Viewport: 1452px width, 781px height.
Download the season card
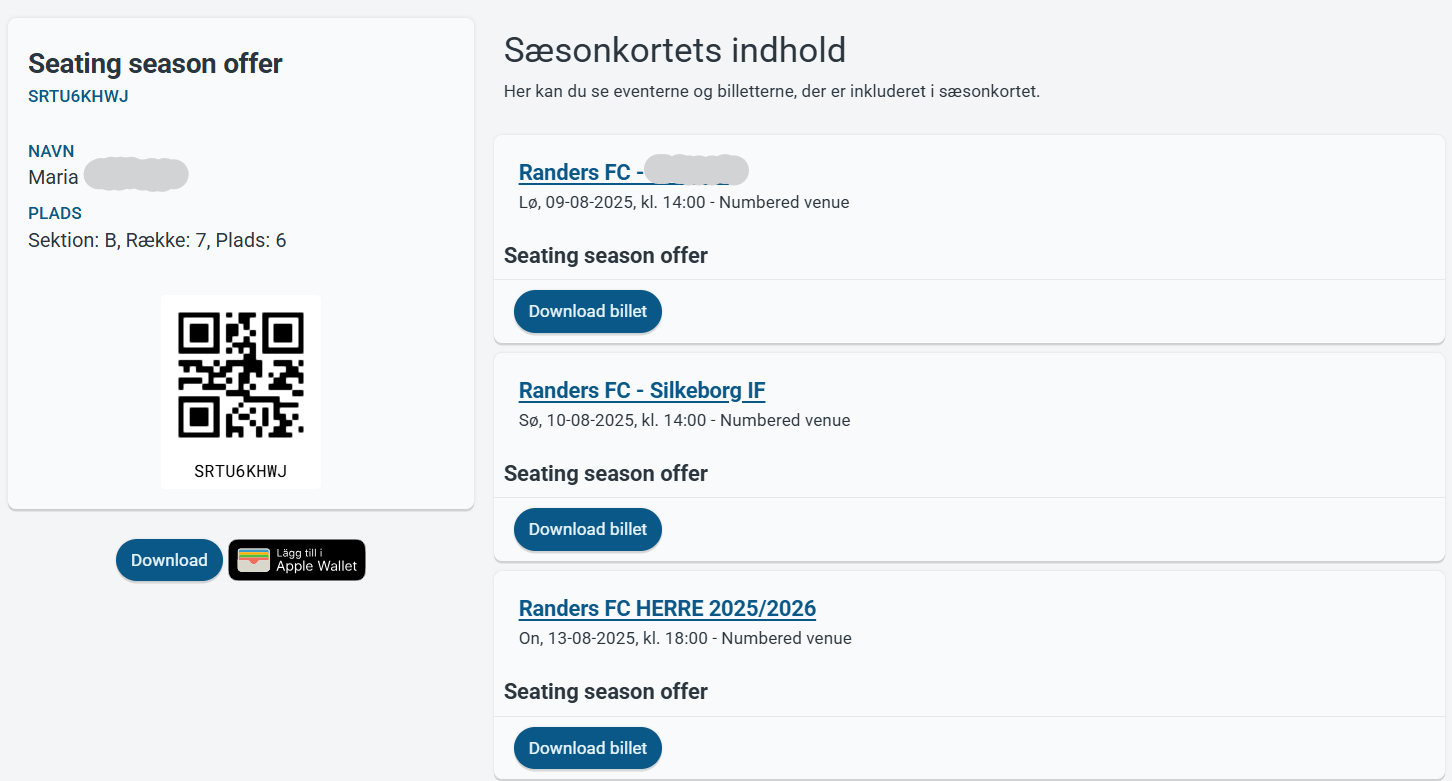[x=169, y=560]
